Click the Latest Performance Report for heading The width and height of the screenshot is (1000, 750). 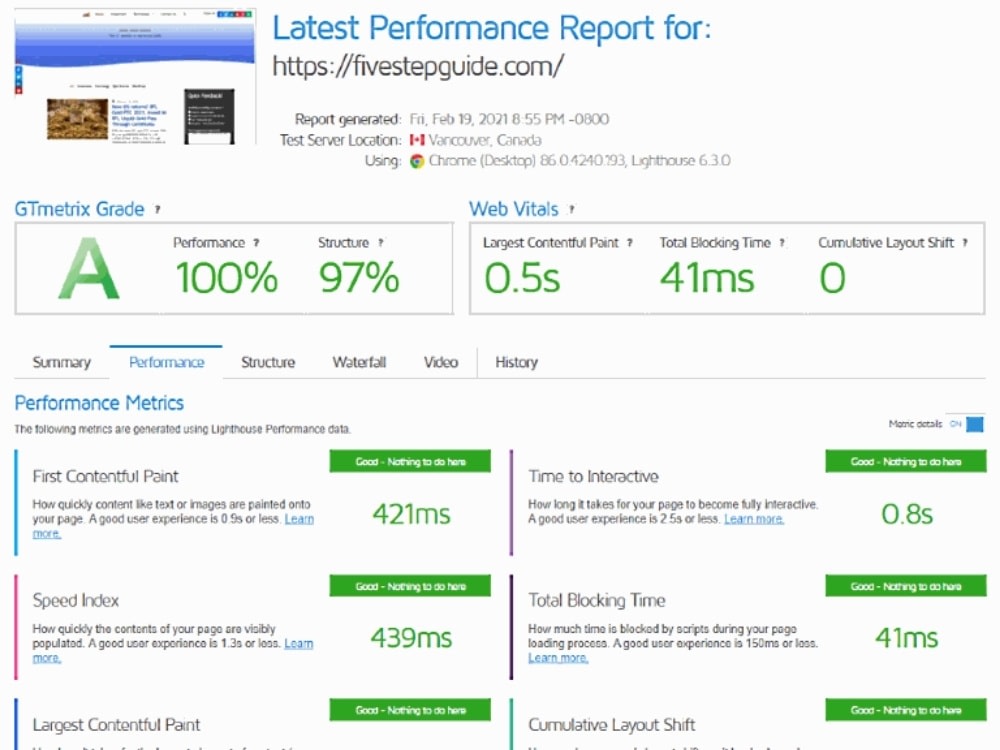click(x=492, y=28)
